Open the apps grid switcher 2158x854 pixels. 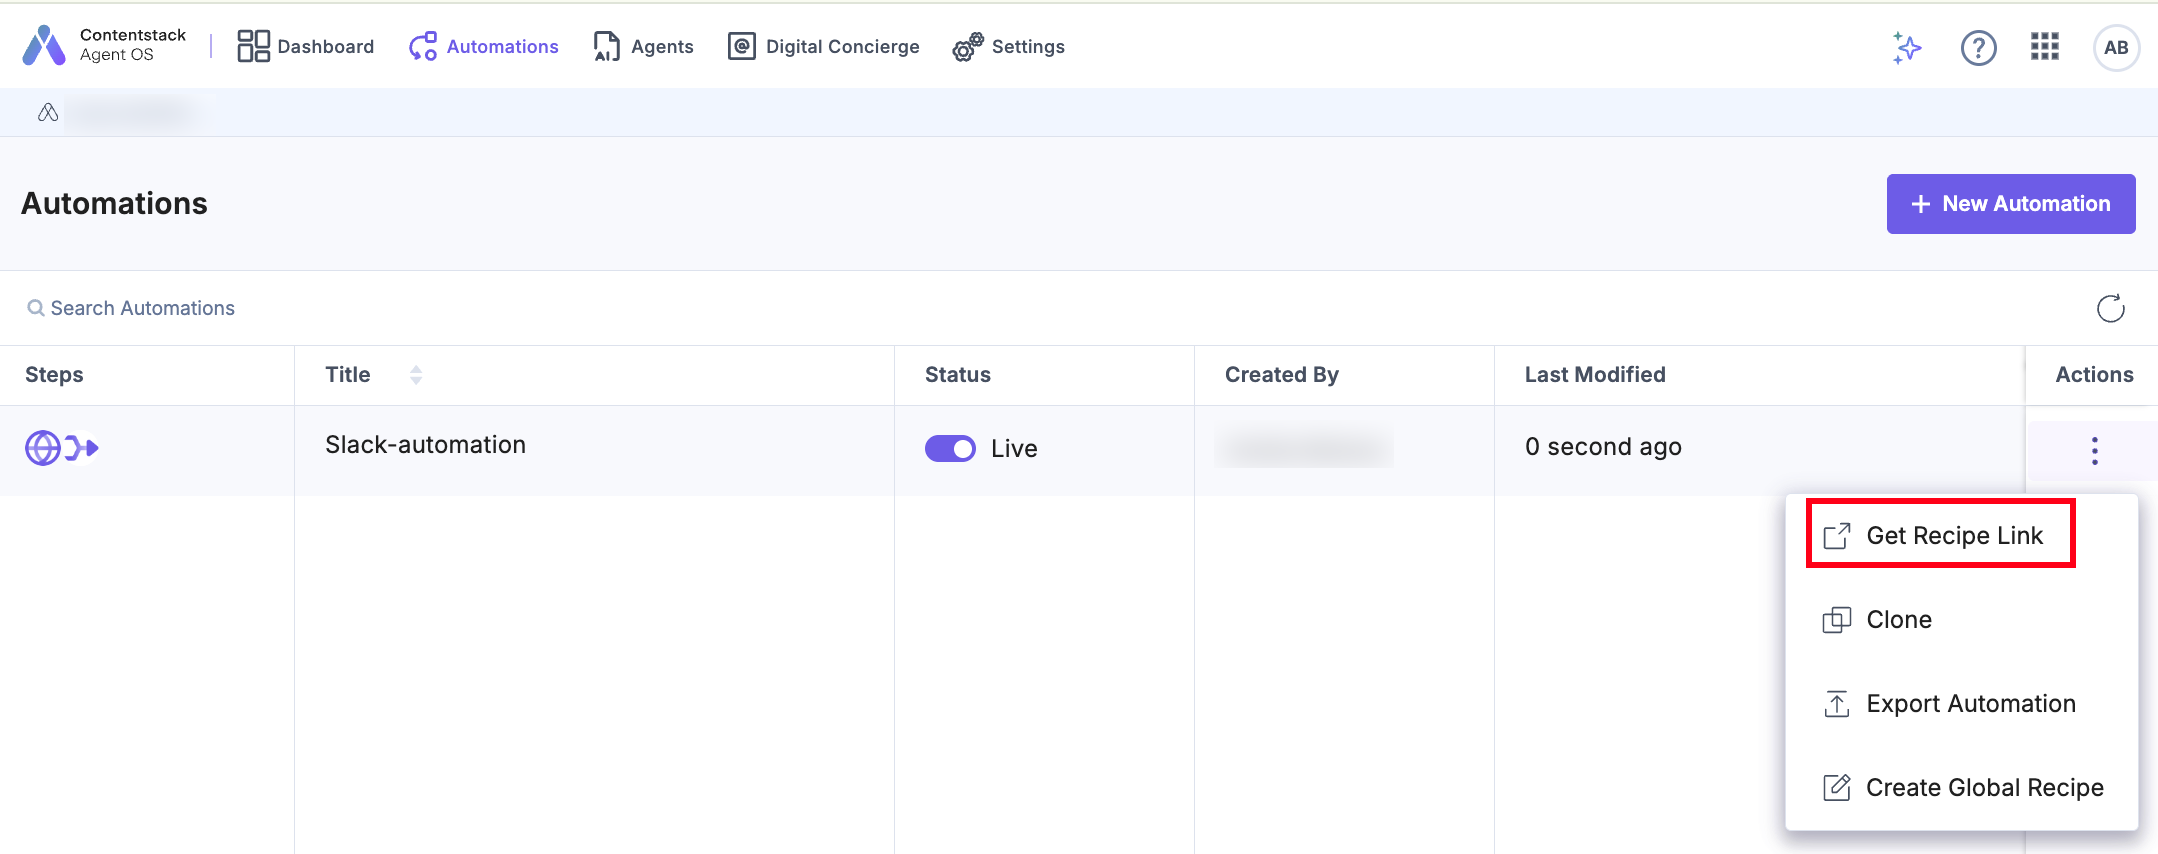[x=2045, y=47]
